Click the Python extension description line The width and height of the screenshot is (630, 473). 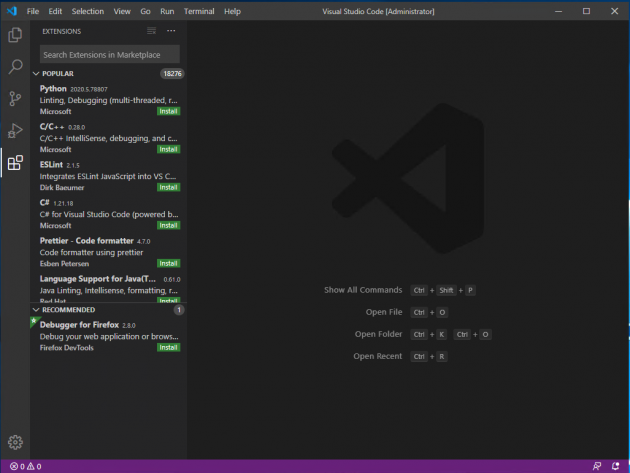click(x=108, y=100)
